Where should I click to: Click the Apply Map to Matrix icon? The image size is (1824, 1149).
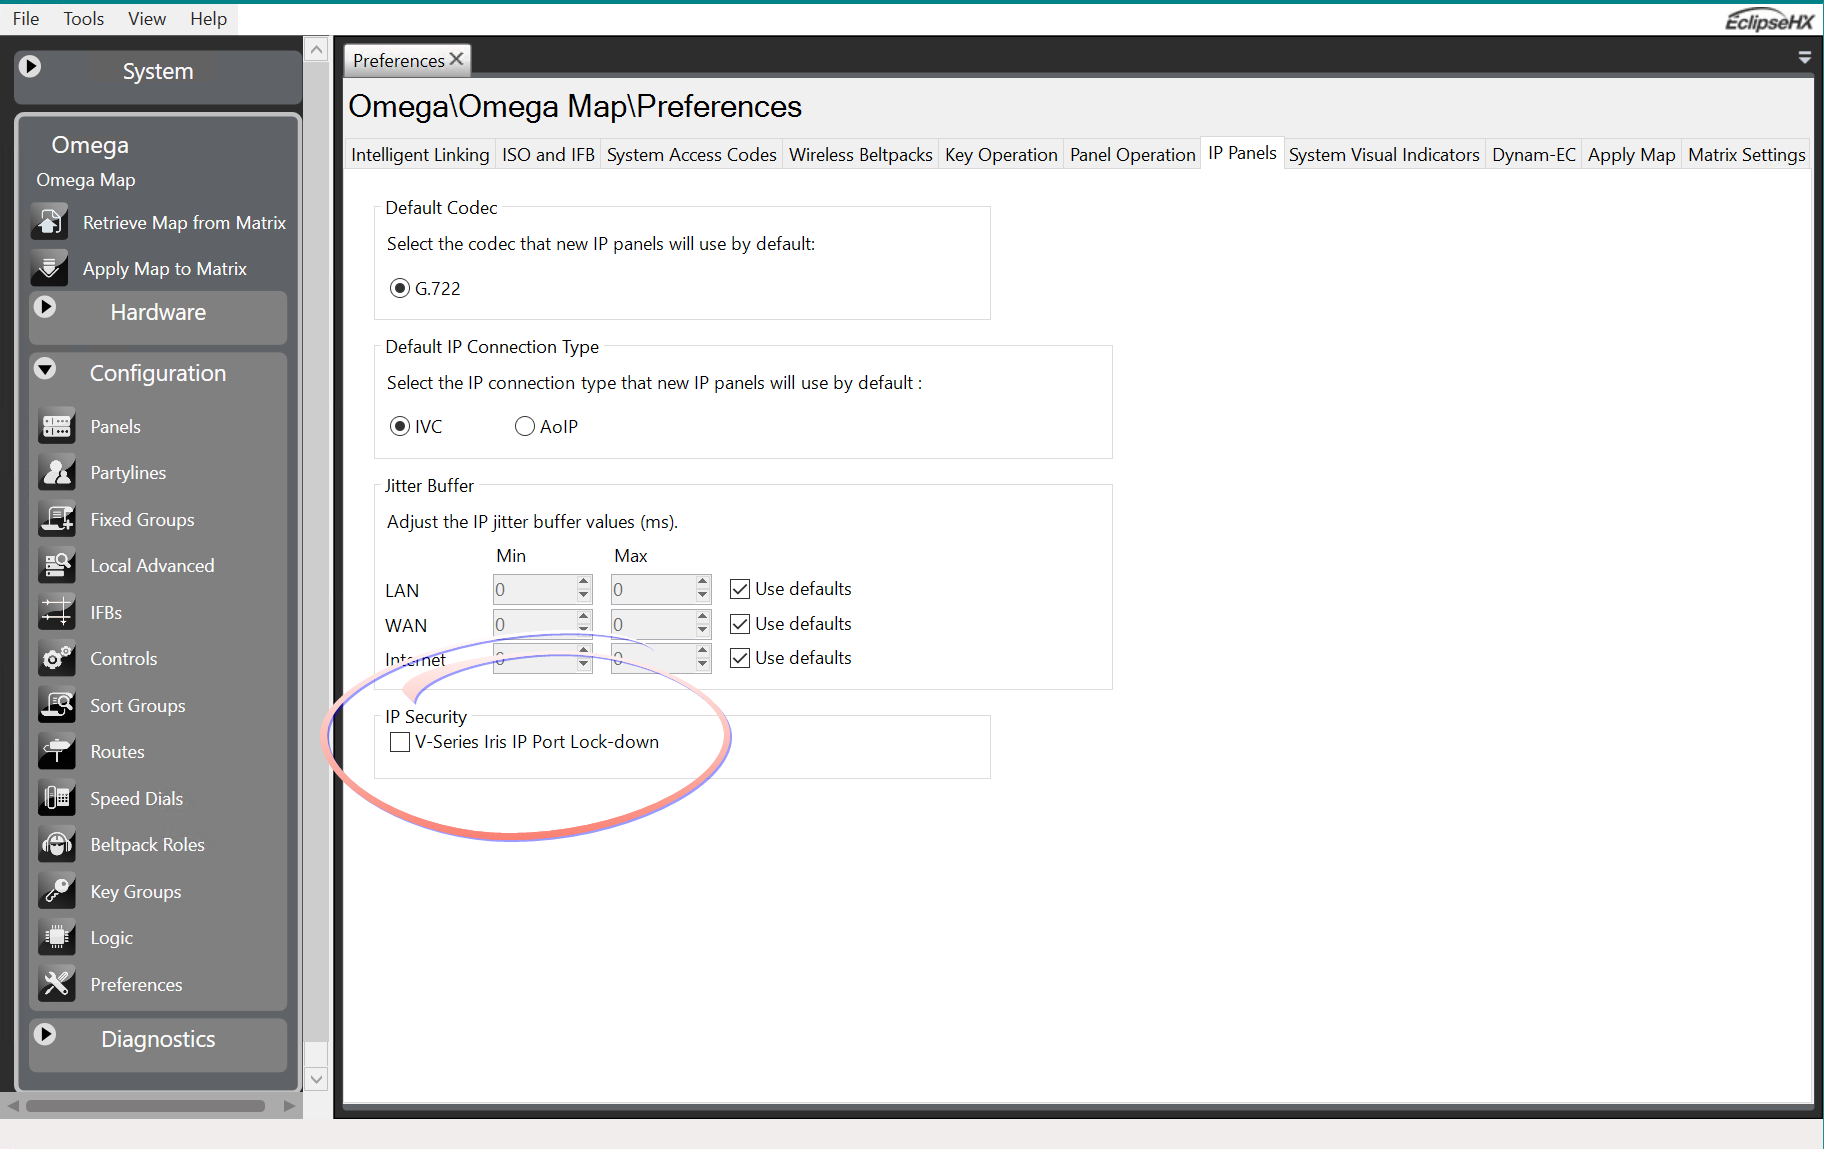49,268
